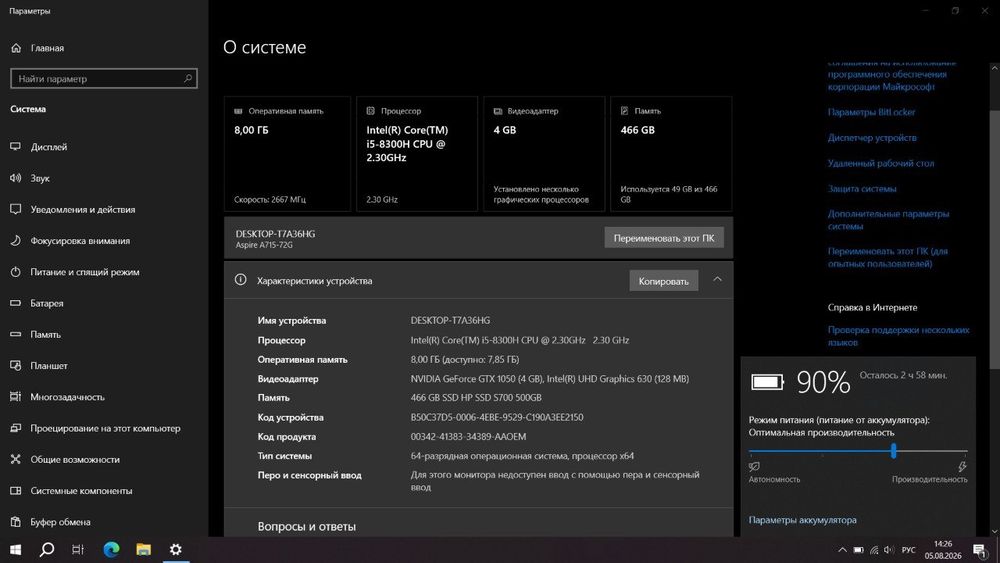Open Буфер обмена settings
1000x563 pixels.
tap(61, 522)
